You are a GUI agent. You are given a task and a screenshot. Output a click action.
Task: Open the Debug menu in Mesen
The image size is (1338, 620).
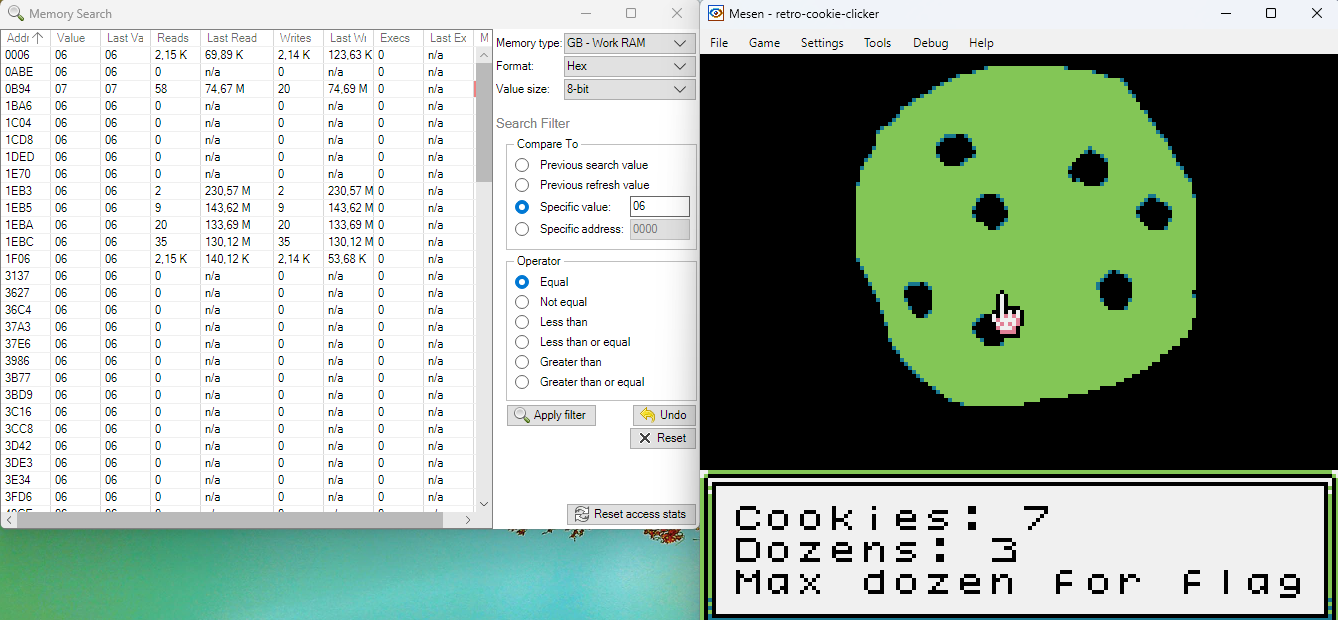tap(930, 43)
